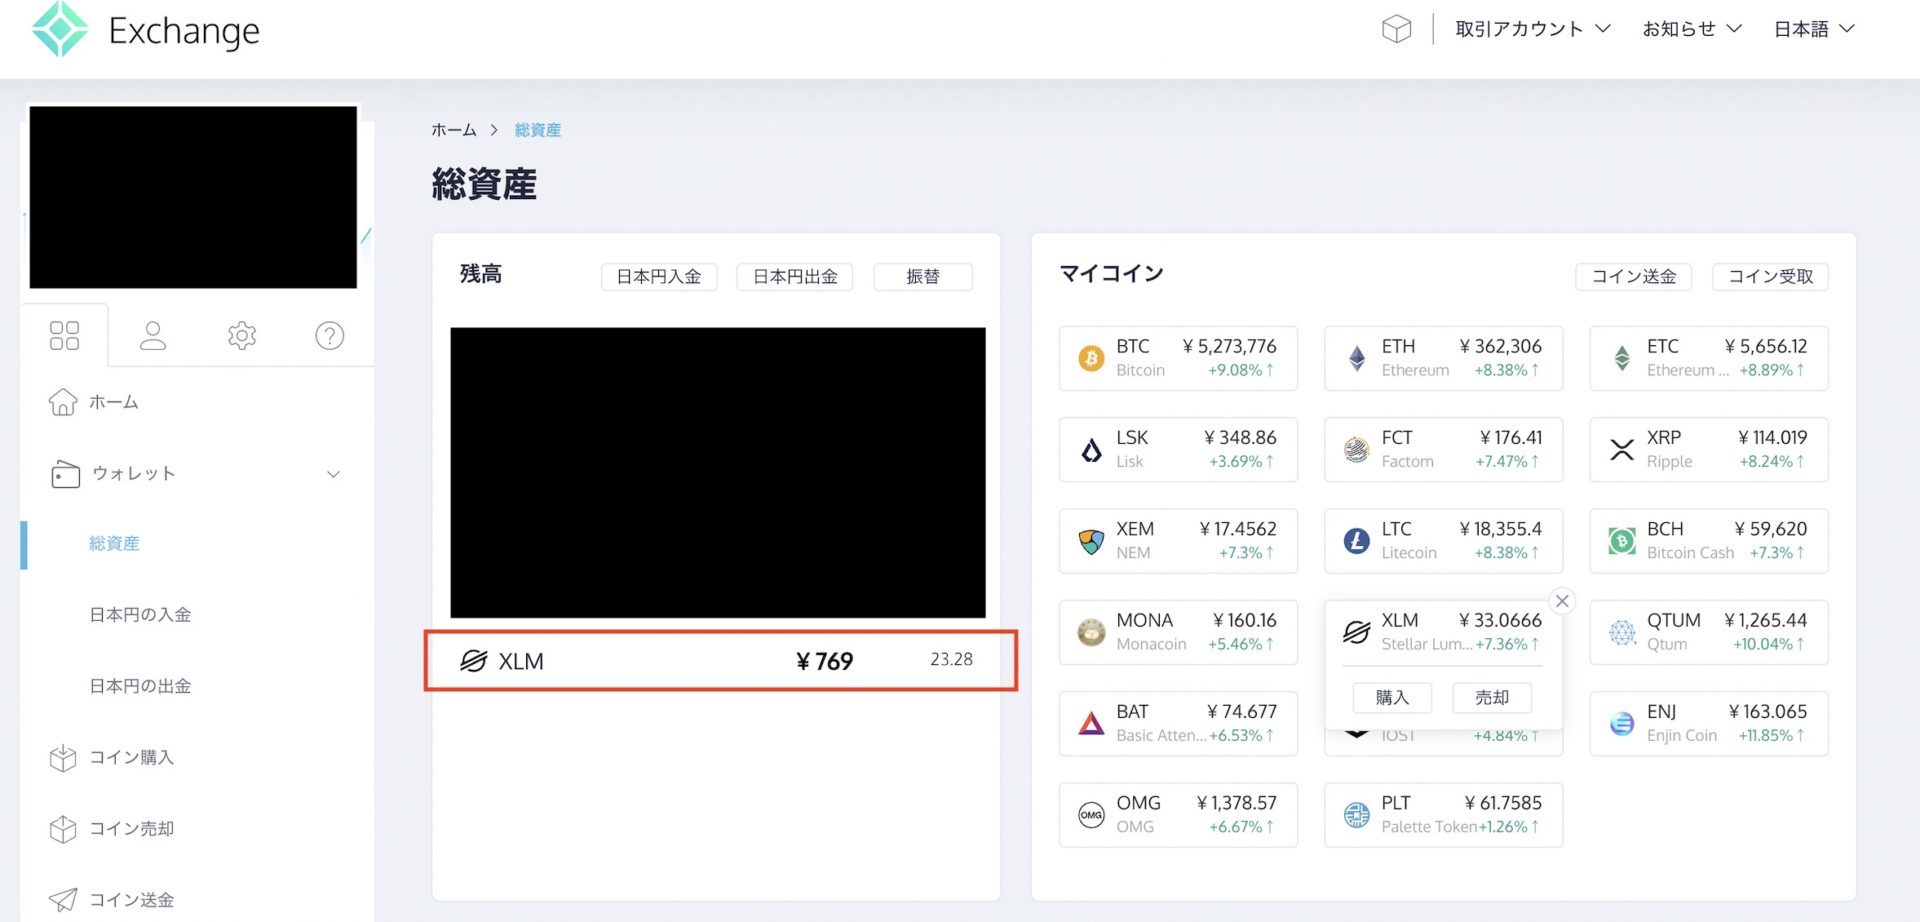Screen dimensions: 1920x922
Task: Open the 日本語 language dropdown
Action: click(1814, 29)
